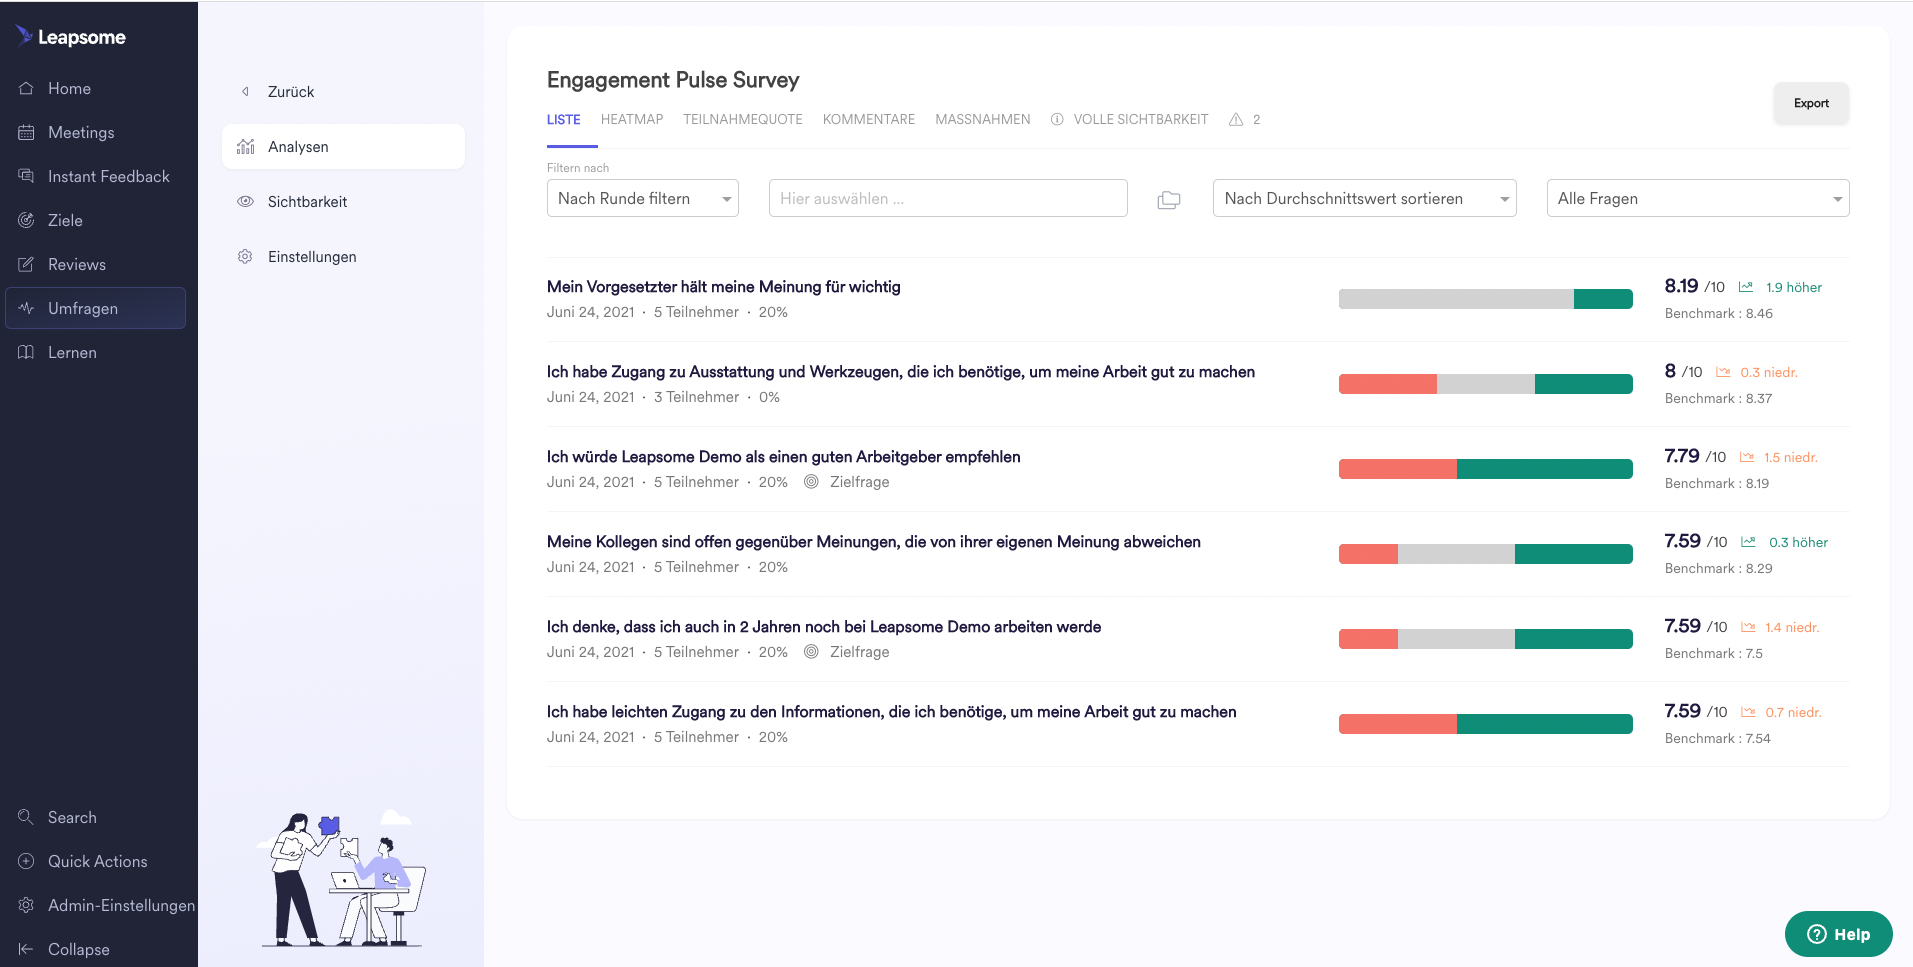Open Umfragen pulse icon in sidebar
The width and height of the screenshot is (1913, 967).
tap(26, 308)
